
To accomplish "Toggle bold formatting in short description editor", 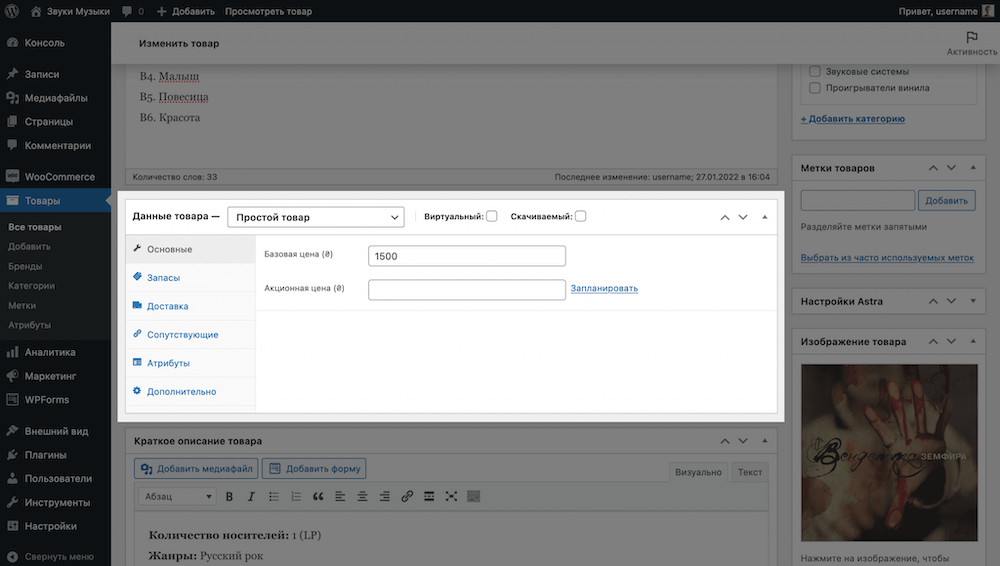I will [229, 496].
